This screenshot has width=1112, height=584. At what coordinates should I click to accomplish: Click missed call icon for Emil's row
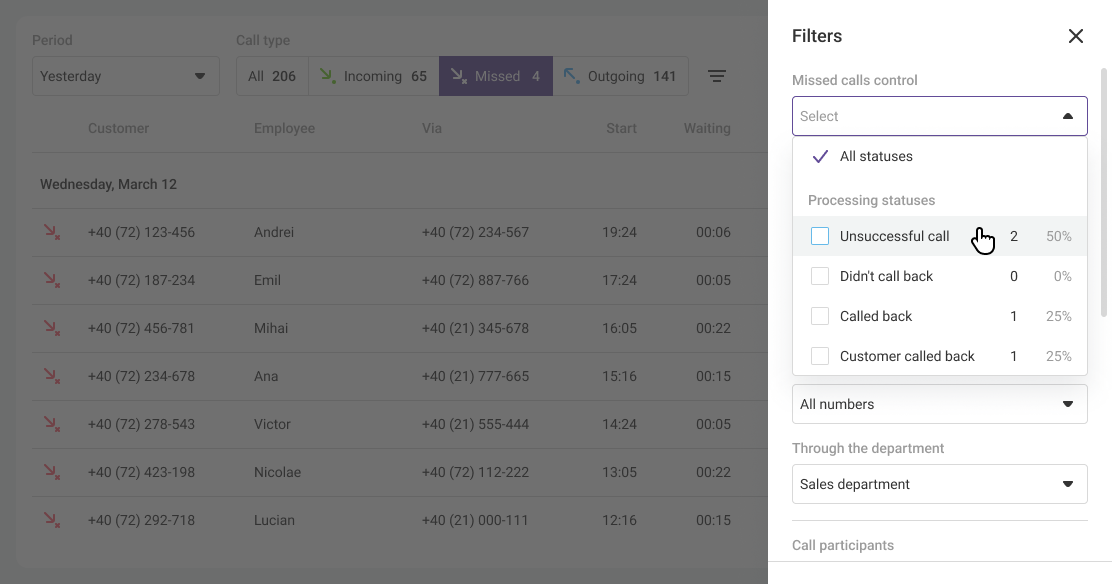pyautogui.click(x=51, y=280)
